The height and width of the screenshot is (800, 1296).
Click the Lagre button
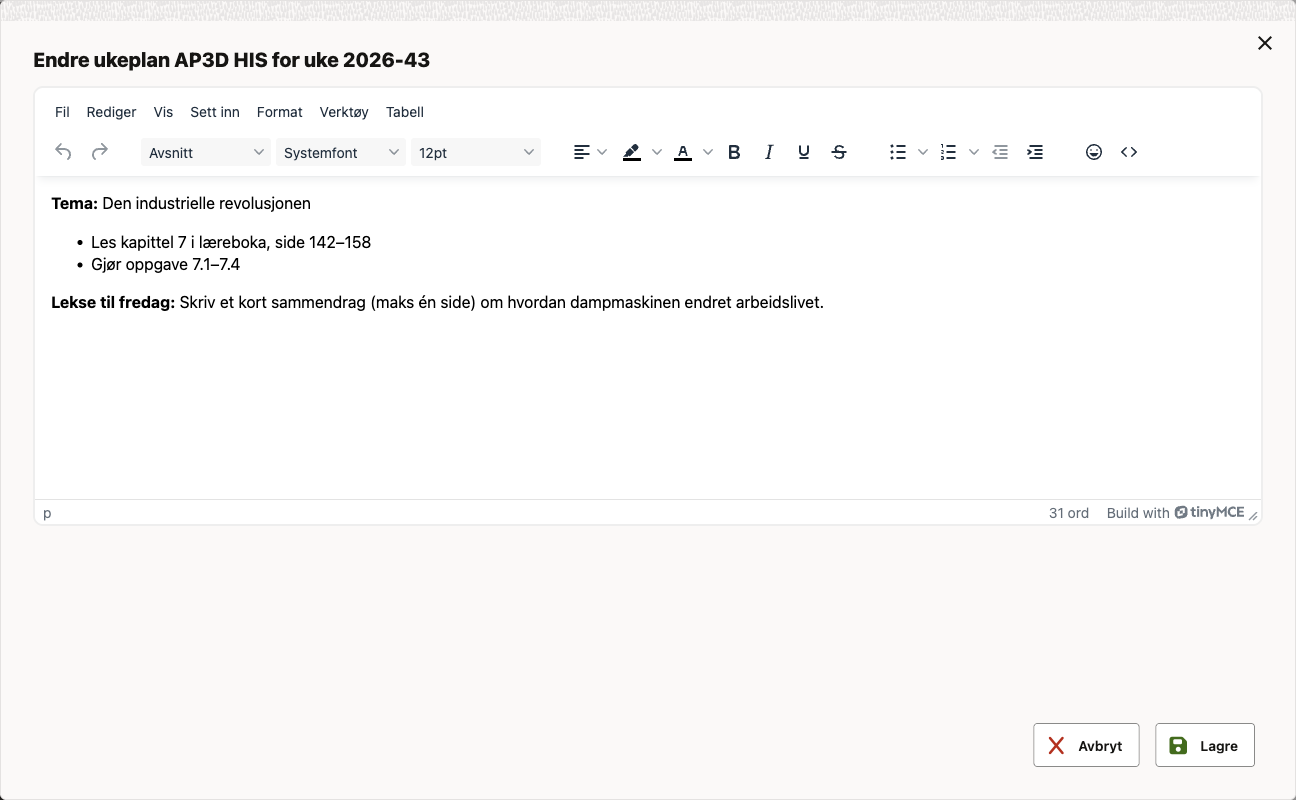coord(1205,745)
